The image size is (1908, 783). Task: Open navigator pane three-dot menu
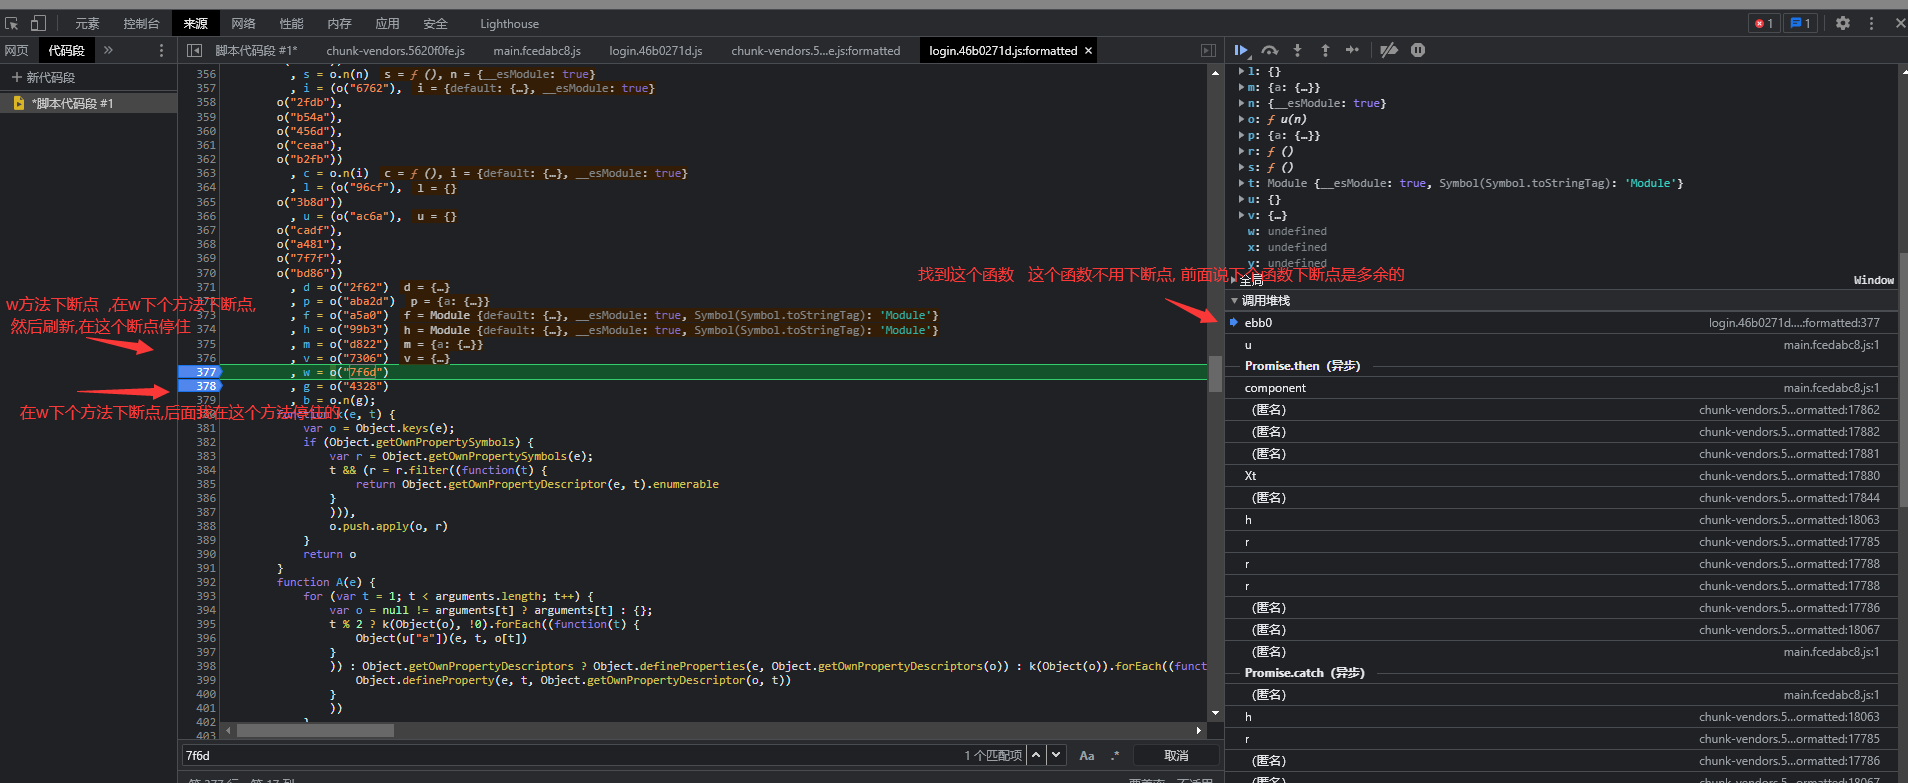(x=161, y=50)
